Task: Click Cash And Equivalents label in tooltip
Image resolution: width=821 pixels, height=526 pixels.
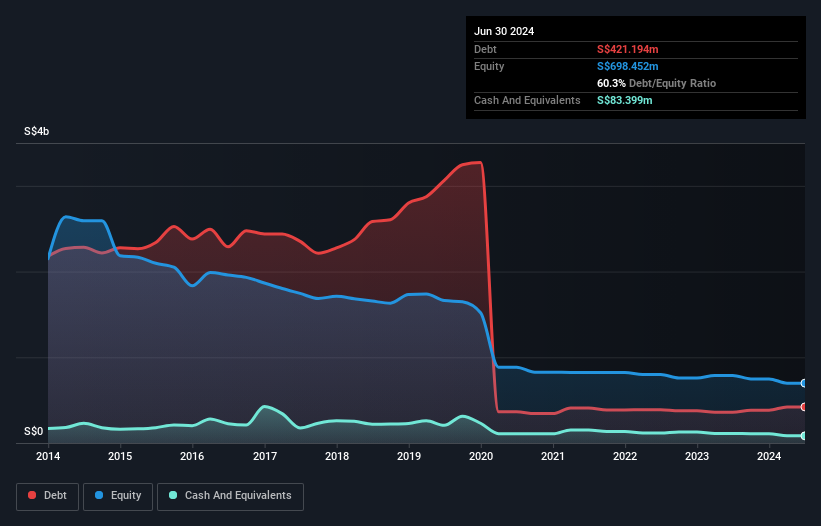Action: pyautogui.click(x=527, y=100)
